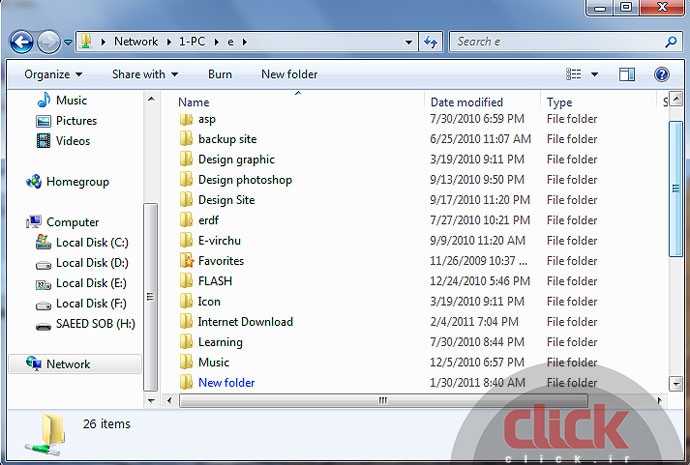Open SAEED SOB (H:) drive
The height and width of the screenshot is (465, 690).
(85, 324)
